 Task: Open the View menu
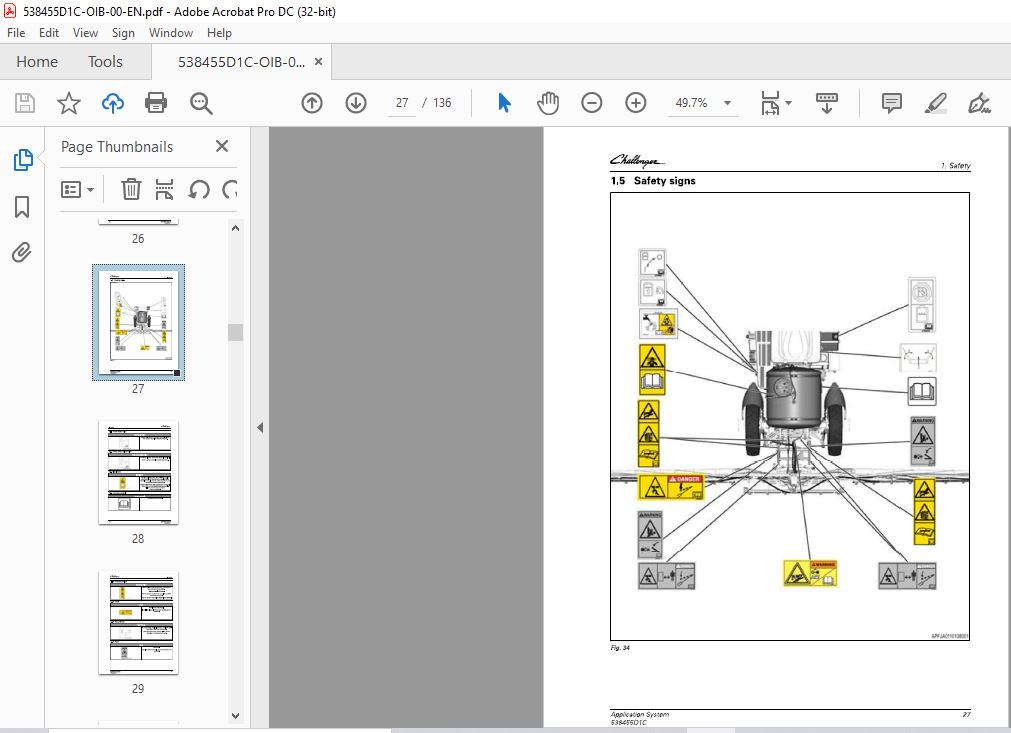(85, 33)
